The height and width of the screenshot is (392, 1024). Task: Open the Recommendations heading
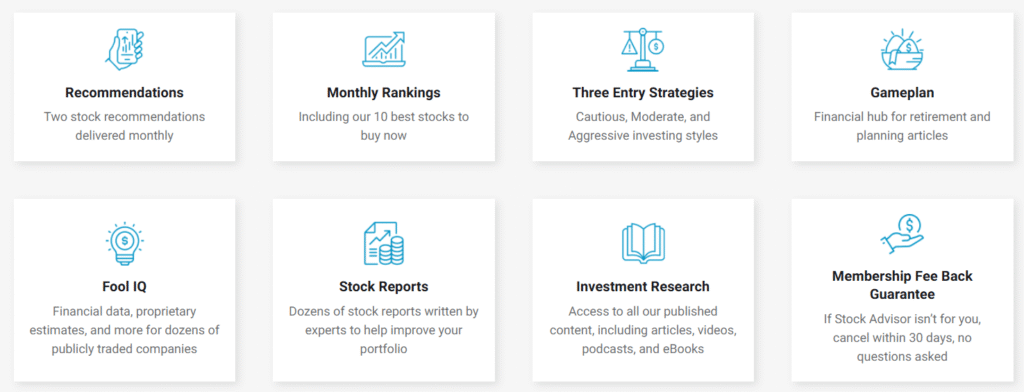[x=124, y=93]
